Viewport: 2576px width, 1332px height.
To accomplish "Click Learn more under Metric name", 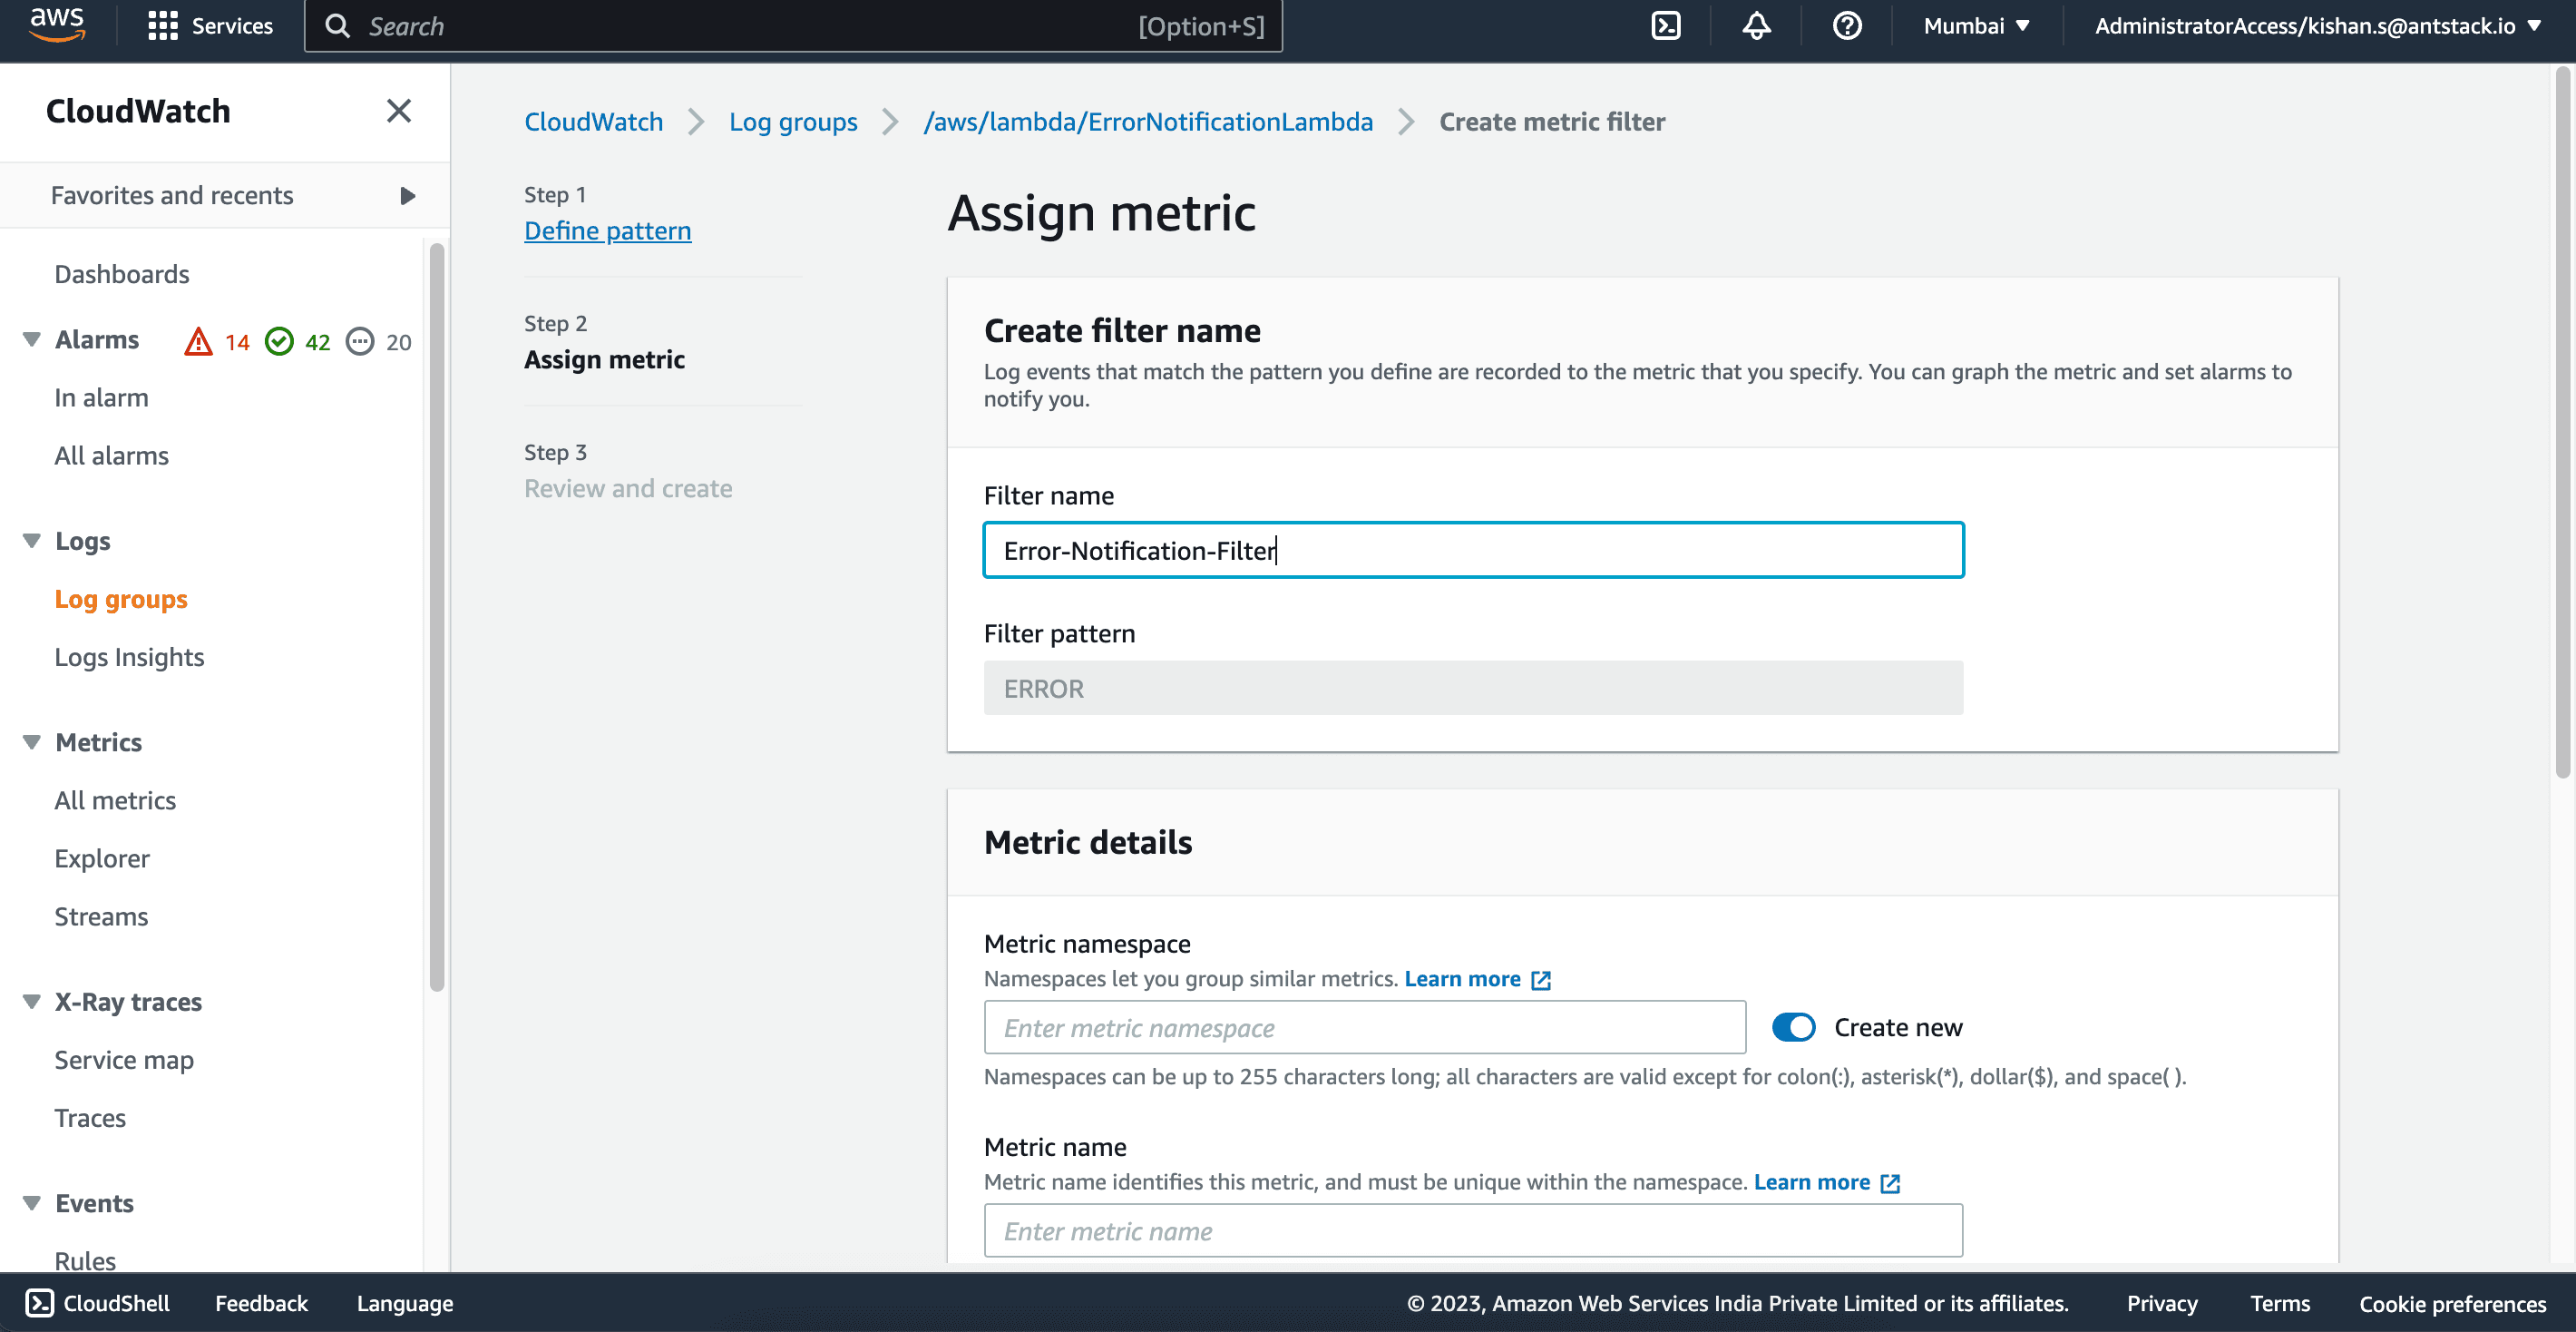I will point(1811,1182).
